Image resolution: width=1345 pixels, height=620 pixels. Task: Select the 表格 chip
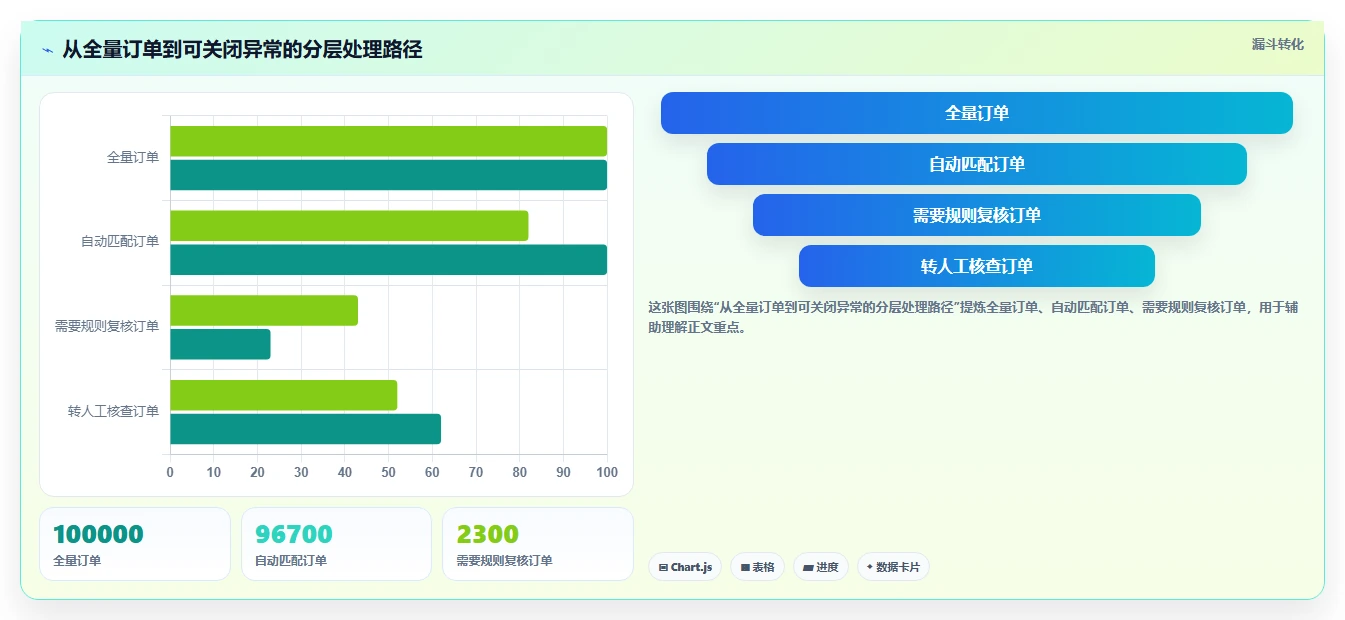tap(758, 567)
